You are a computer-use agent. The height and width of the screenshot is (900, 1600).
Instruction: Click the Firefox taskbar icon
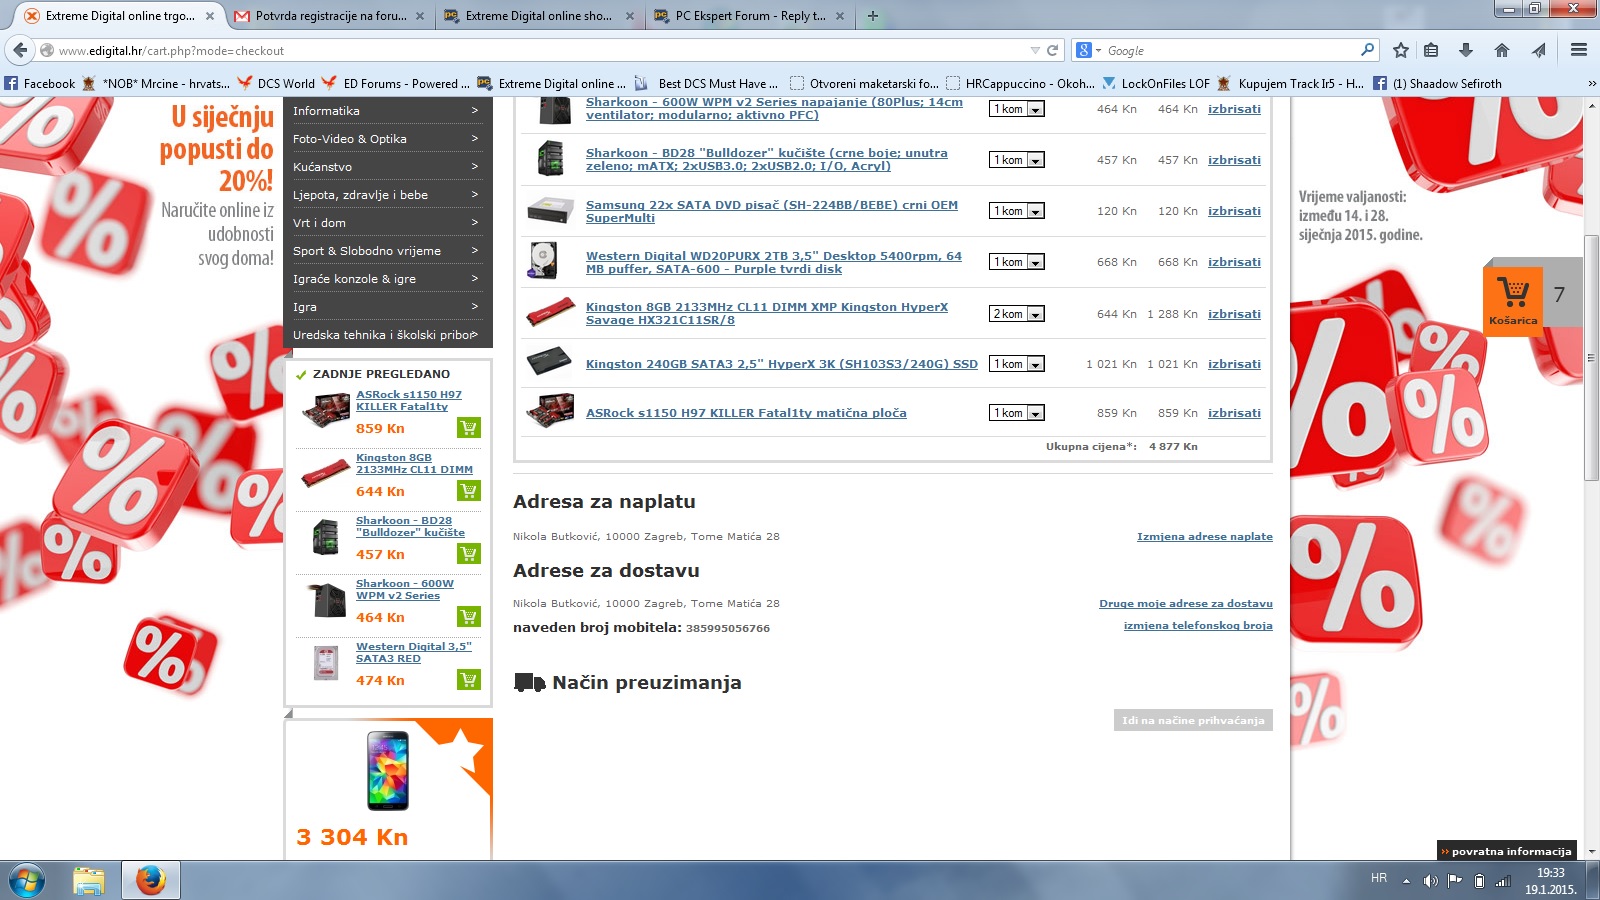[x=151, y=881]
